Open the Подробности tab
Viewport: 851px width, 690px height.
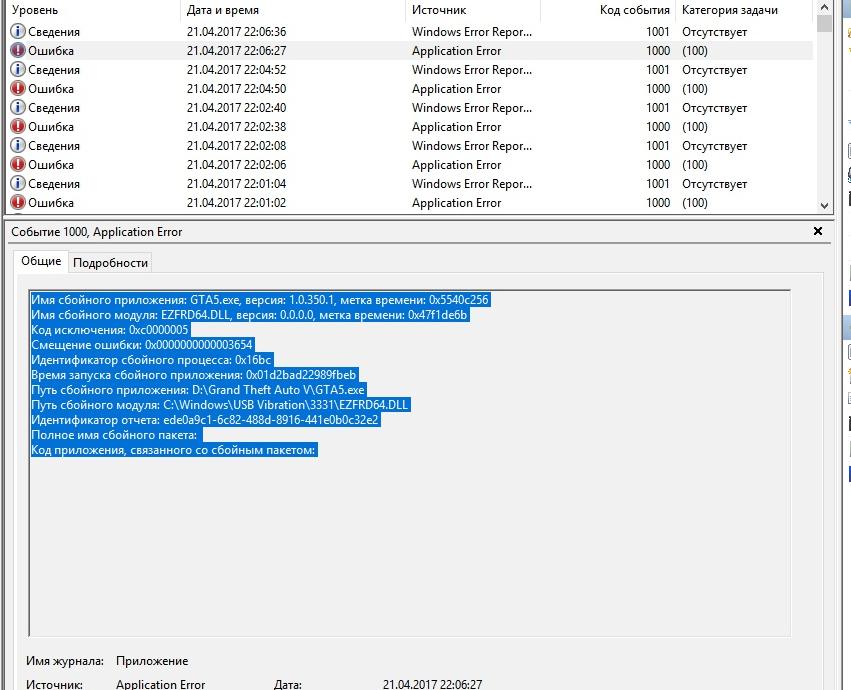[x=110, y=263]
